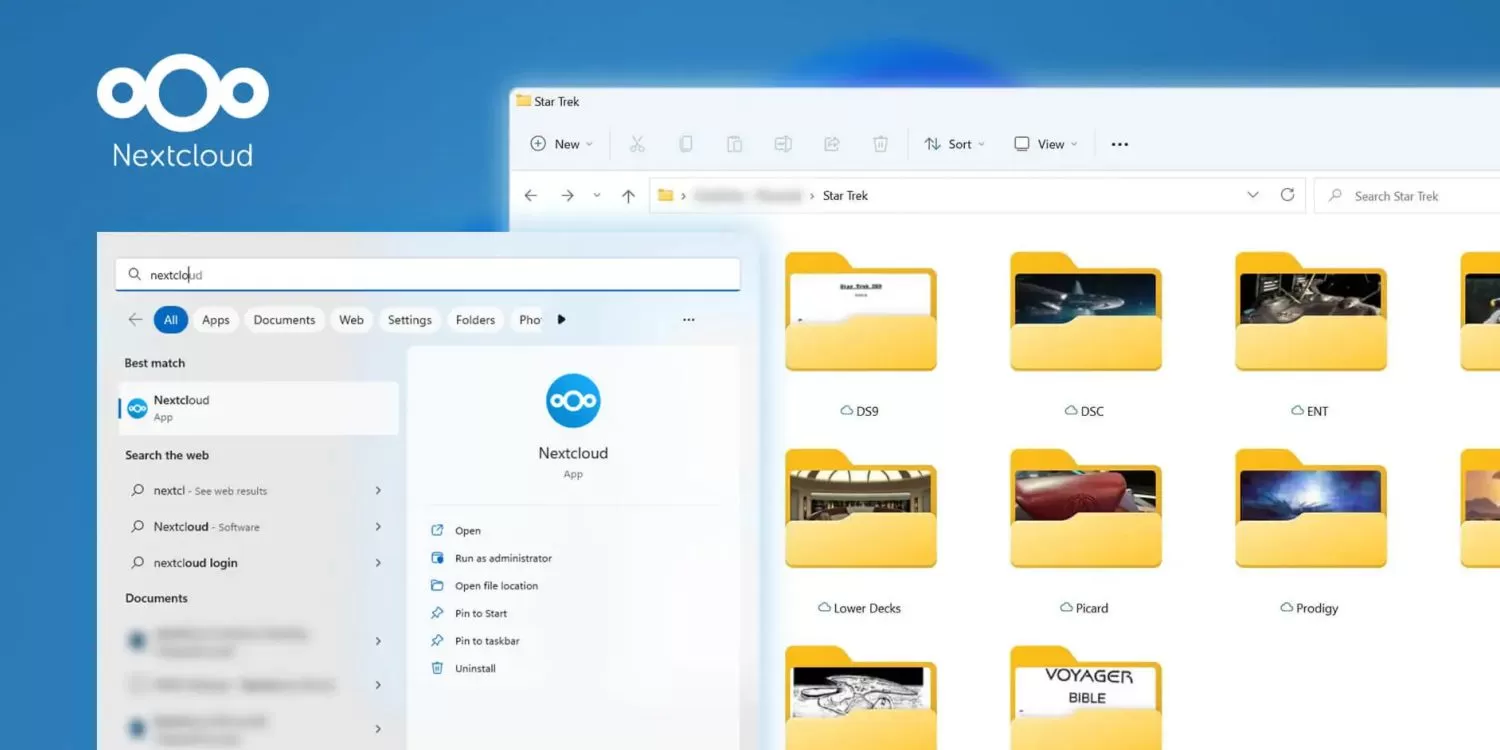This screenshot has width=1500, height=750.
Task: Expand the address bar history dropdown
Action: tap(1253, 195)
